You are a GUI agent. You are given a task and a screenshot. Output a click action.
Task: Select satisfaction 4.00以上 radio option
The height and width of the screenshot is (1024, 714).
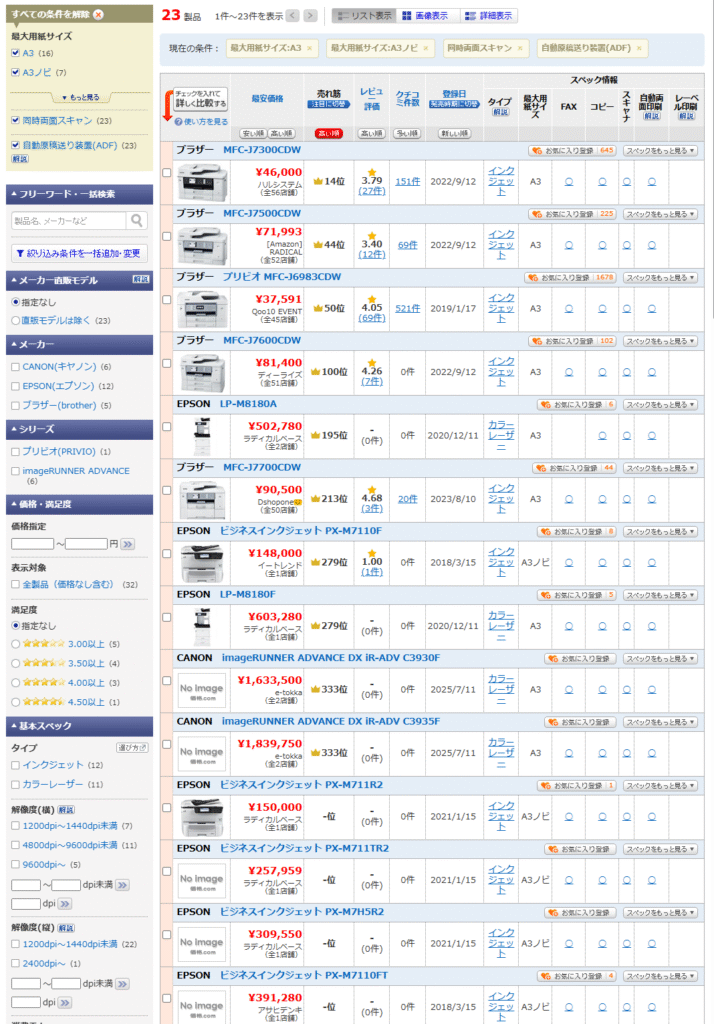coord(15,683)
